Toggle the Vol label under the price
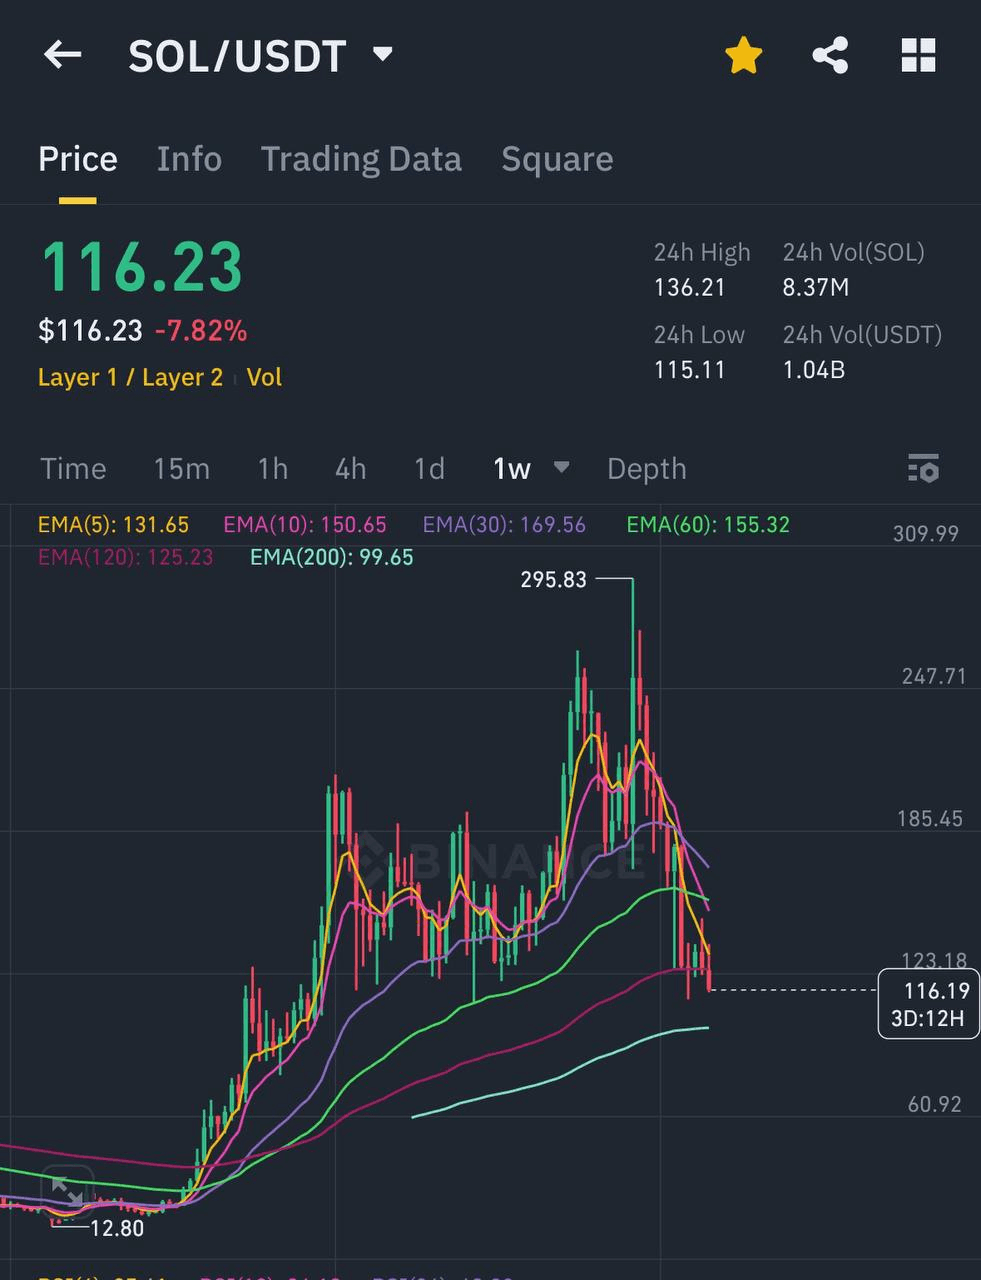The width and height of the screenshot is (981, 1280). point(263,377)
